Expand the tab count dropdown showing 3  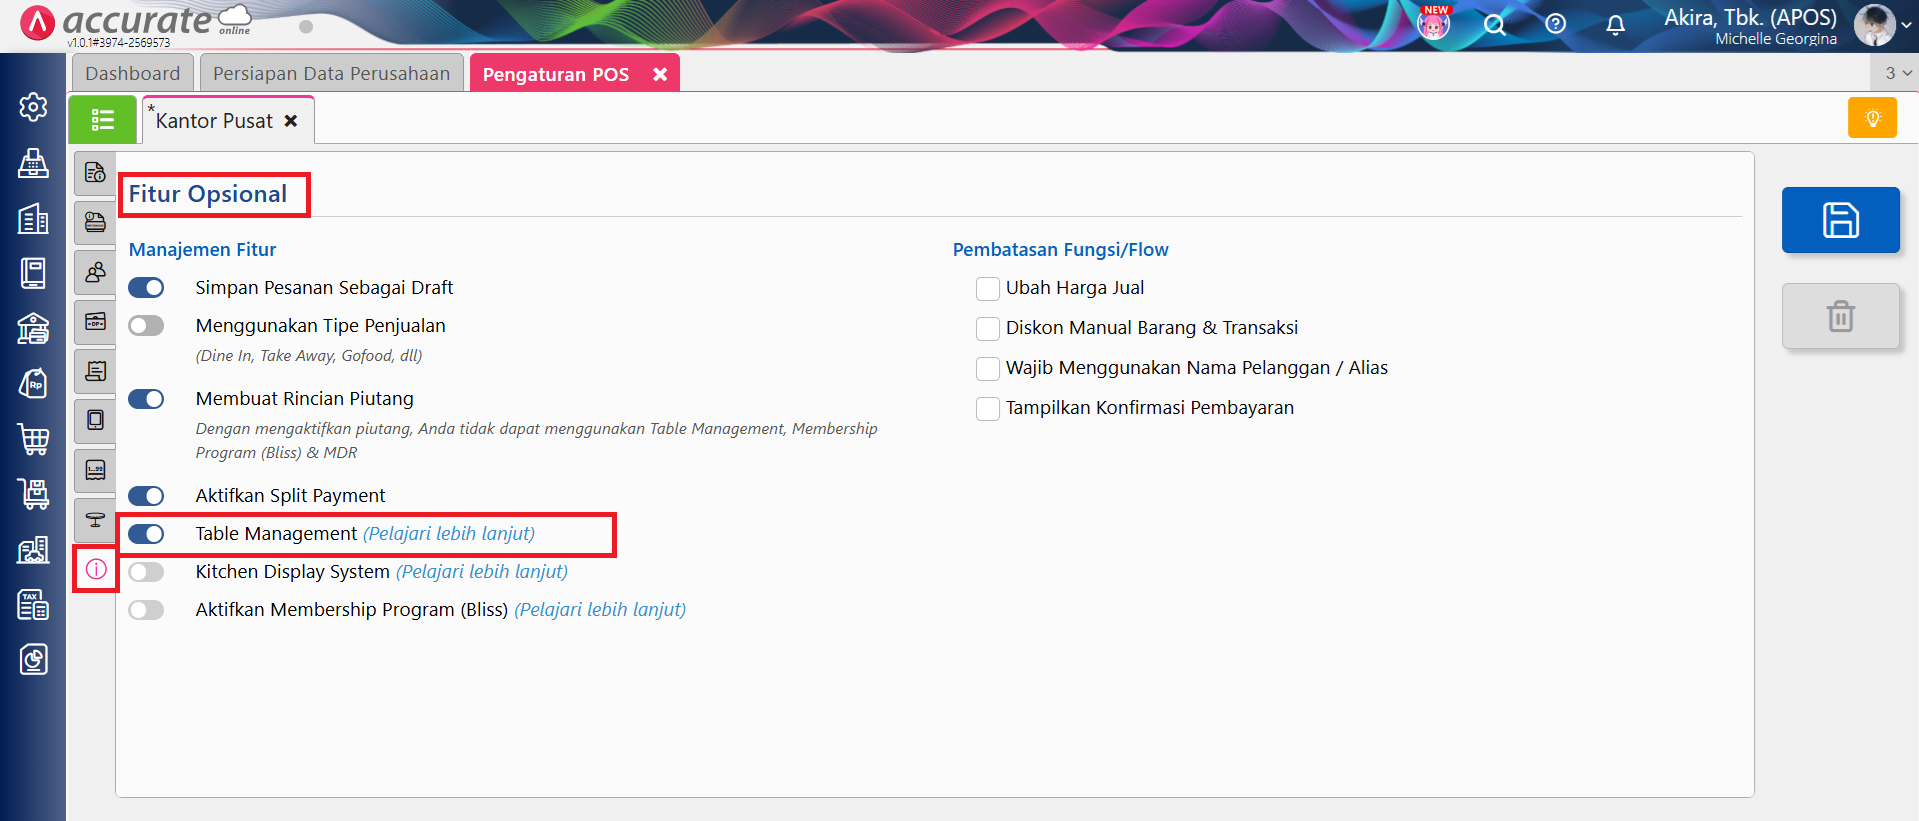1897,73
